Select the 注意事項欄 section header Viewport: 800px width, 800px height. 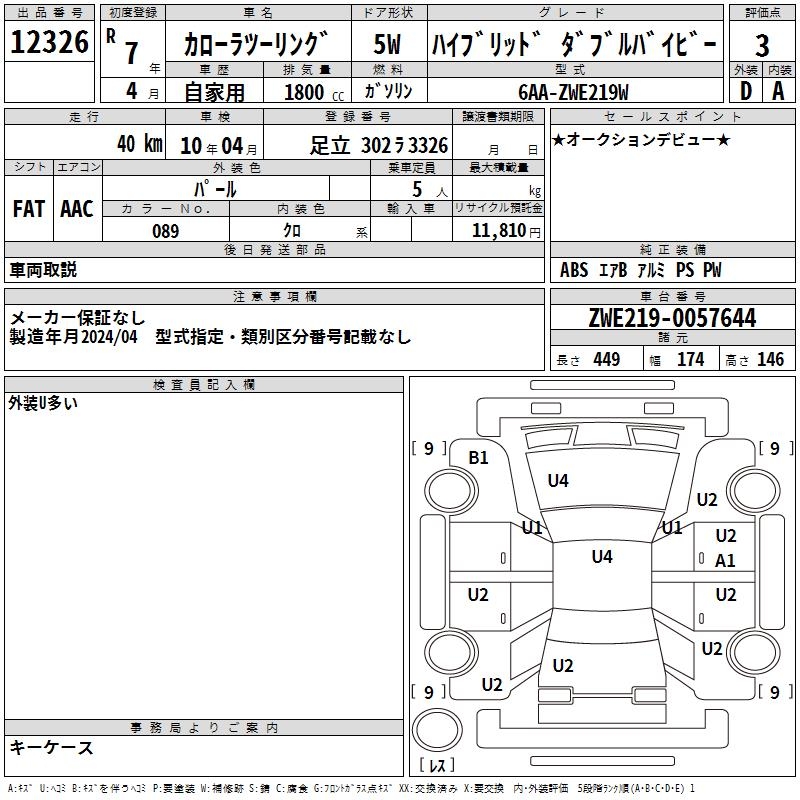274,296
